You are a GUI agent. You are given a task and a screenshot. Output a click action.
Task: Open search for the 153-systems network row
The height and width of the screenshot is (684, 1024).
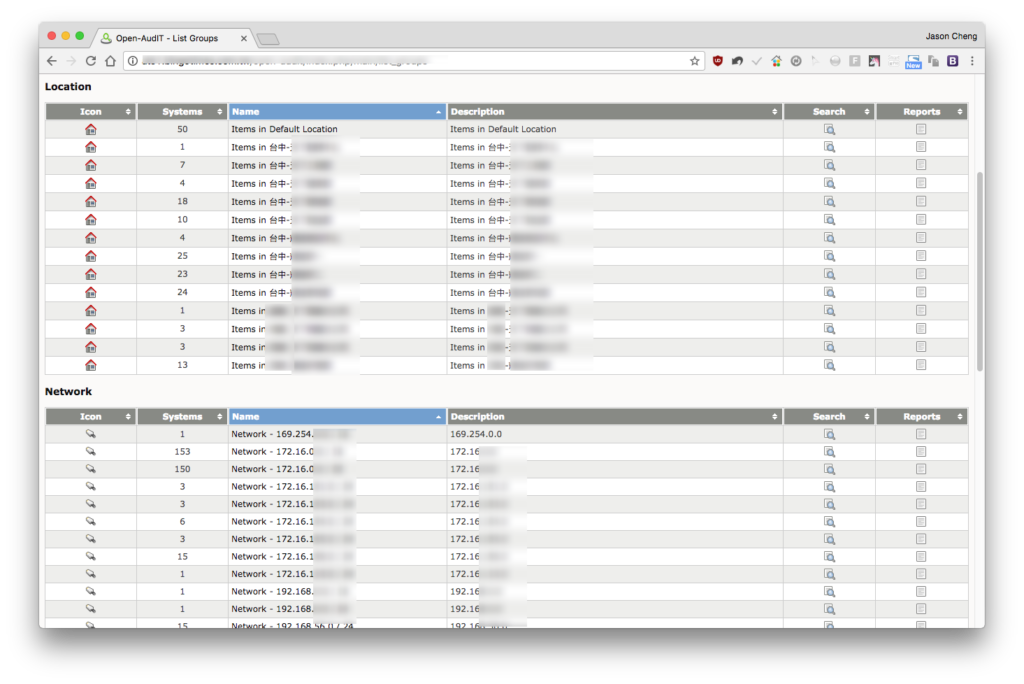(x=829, y=451)
